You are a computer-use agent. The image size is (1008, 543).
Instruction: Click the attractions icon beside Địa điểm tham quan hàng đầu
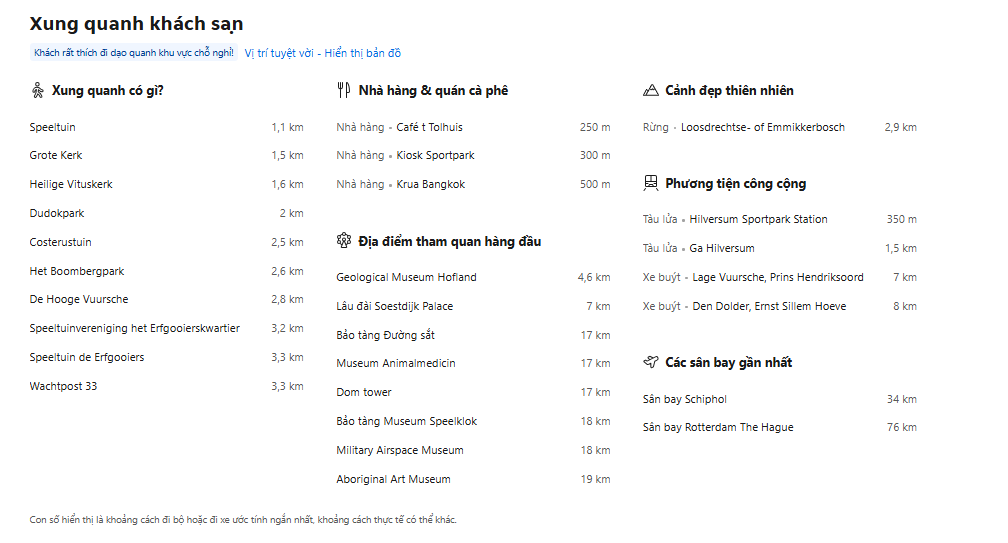point(344,241)
